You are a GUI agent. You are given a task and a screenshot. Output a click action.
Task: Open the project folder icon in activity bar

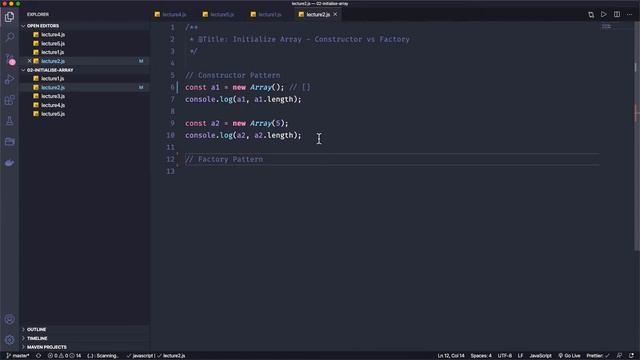(x=9, y=142)
